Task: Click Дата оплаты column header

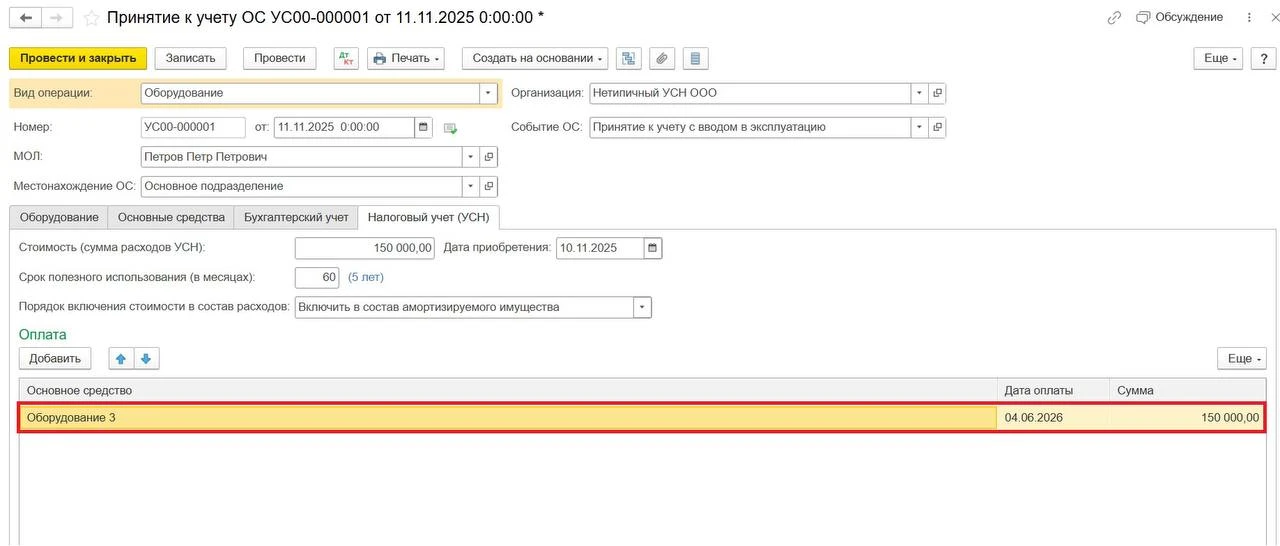Action: 1053,390
